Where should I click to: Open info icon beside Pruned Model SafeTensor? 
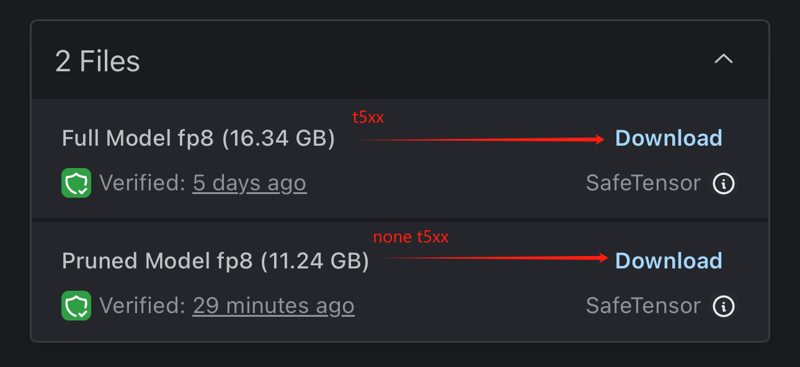(723, 306)
